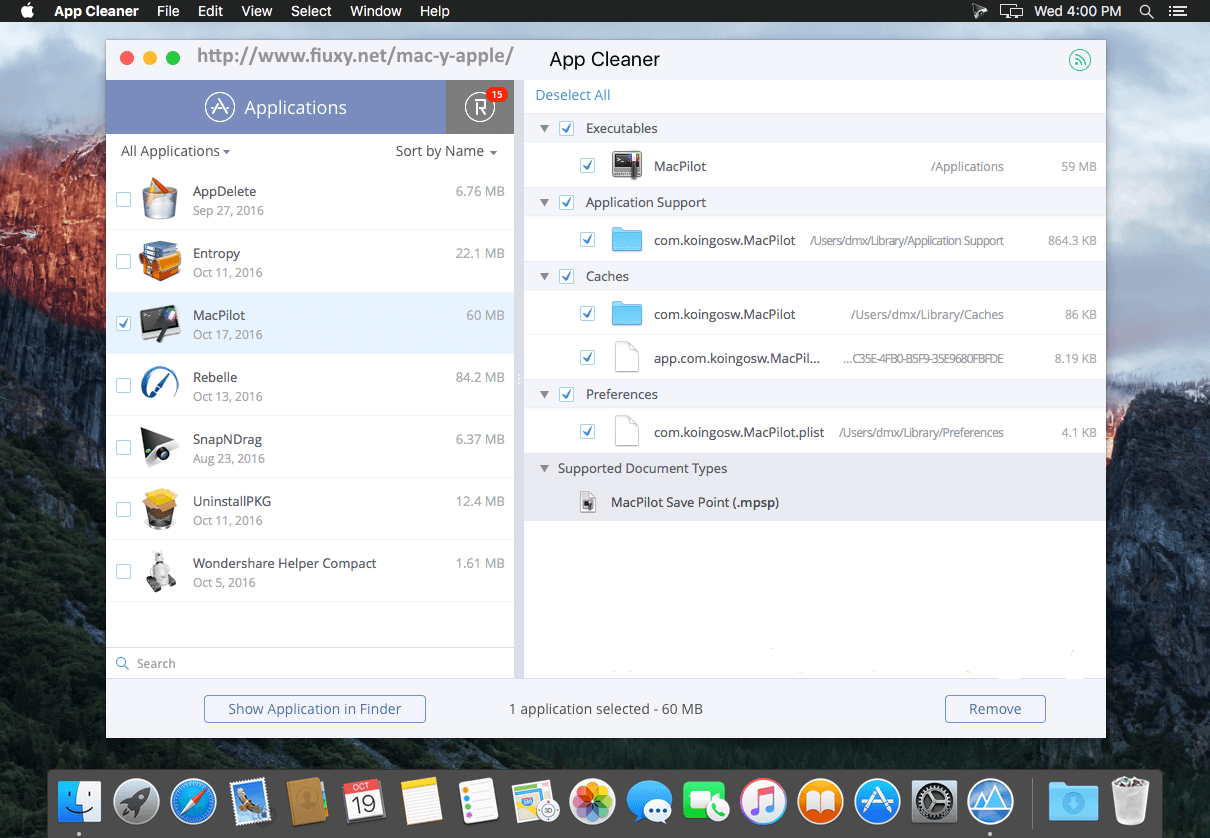Collapse the Caches section
Screen dimensions: 1210x838
pos(545,276)
